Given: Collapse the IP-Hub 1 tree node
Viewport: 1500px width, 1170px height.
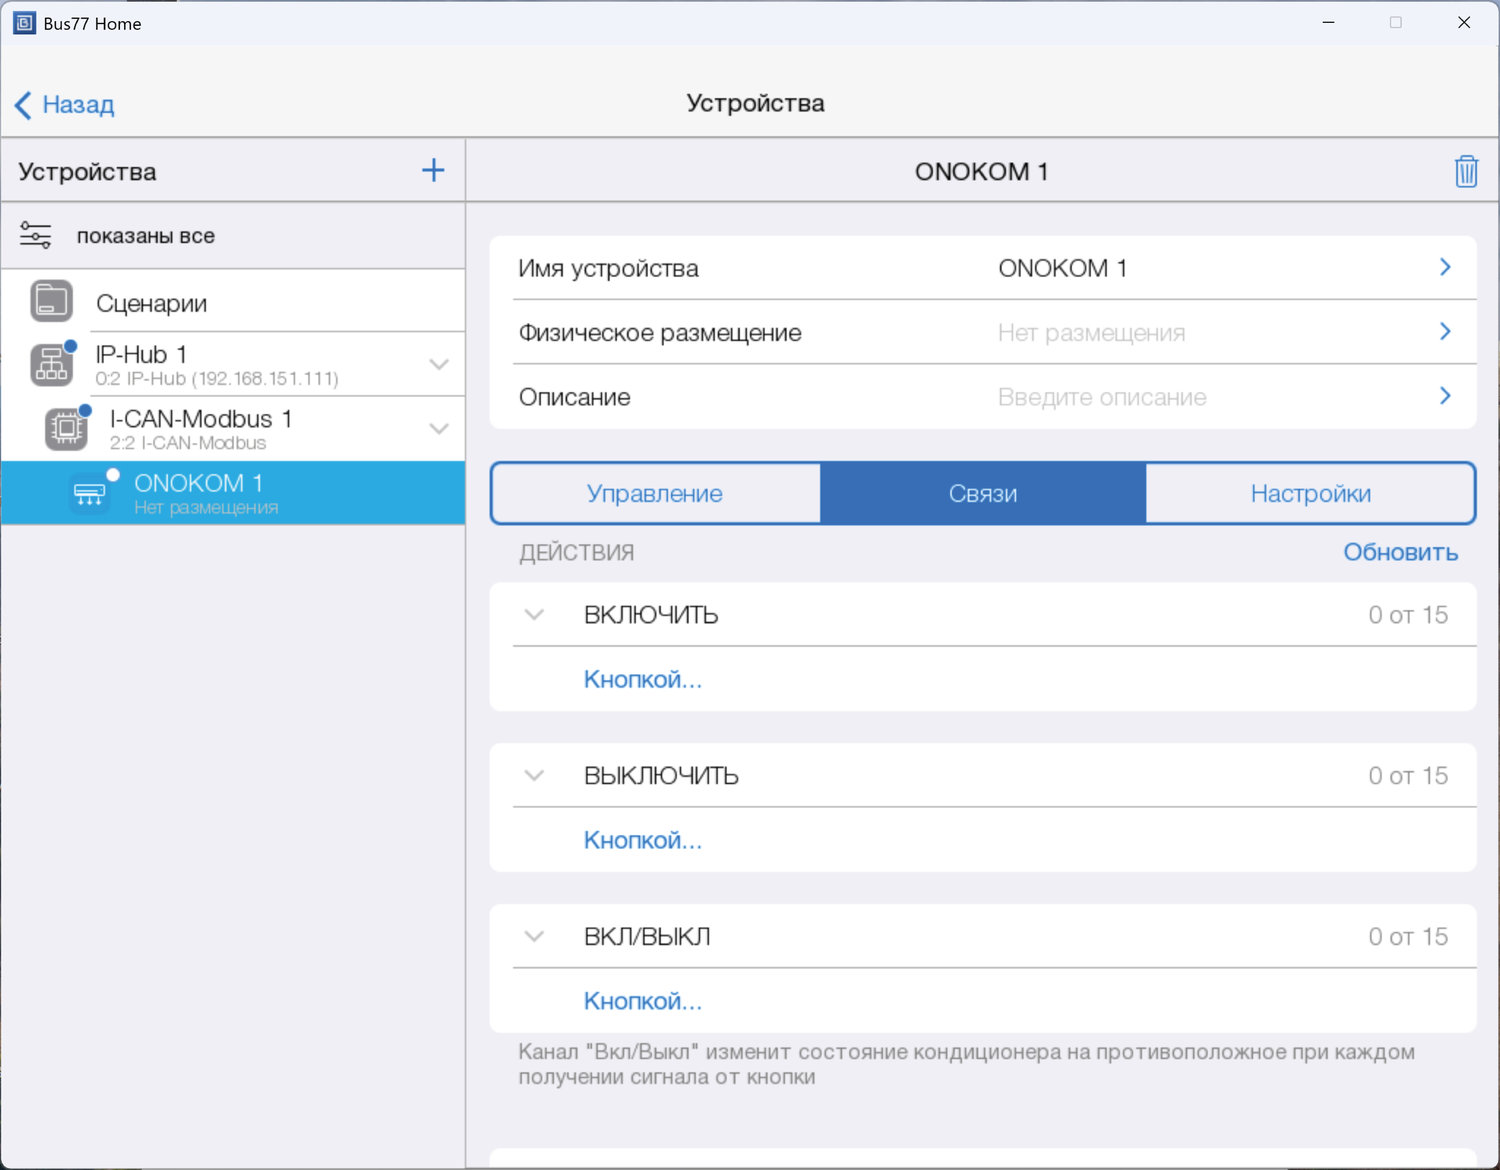Looking at the screenshot, I should (x=438, y=365).
